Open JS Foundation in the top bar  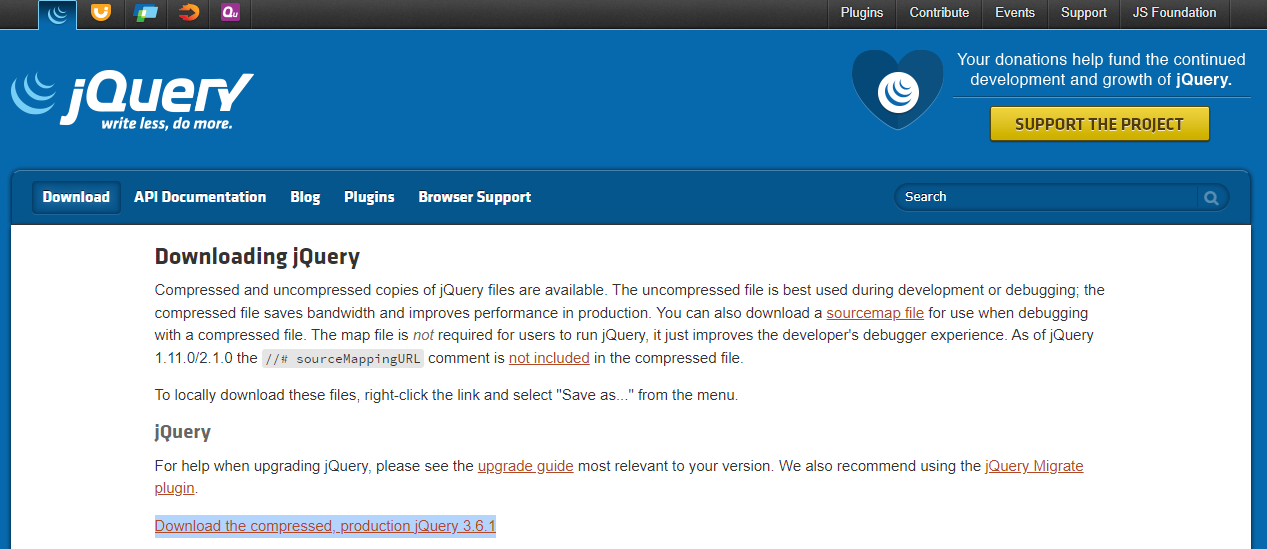(x=1174, y=13)
